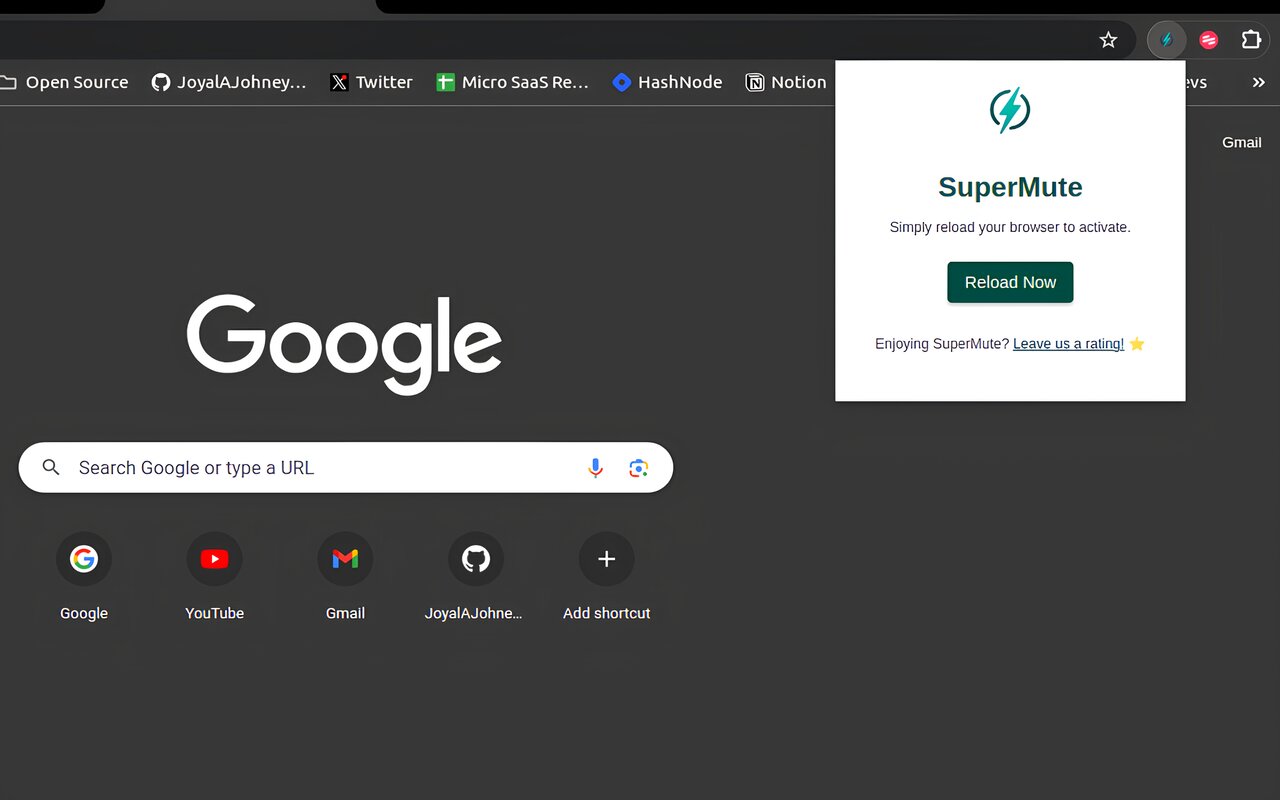Open the YouTube shortcut tile
The width and height of the screenshot is (1280, 800).
[x=214, y=577]
